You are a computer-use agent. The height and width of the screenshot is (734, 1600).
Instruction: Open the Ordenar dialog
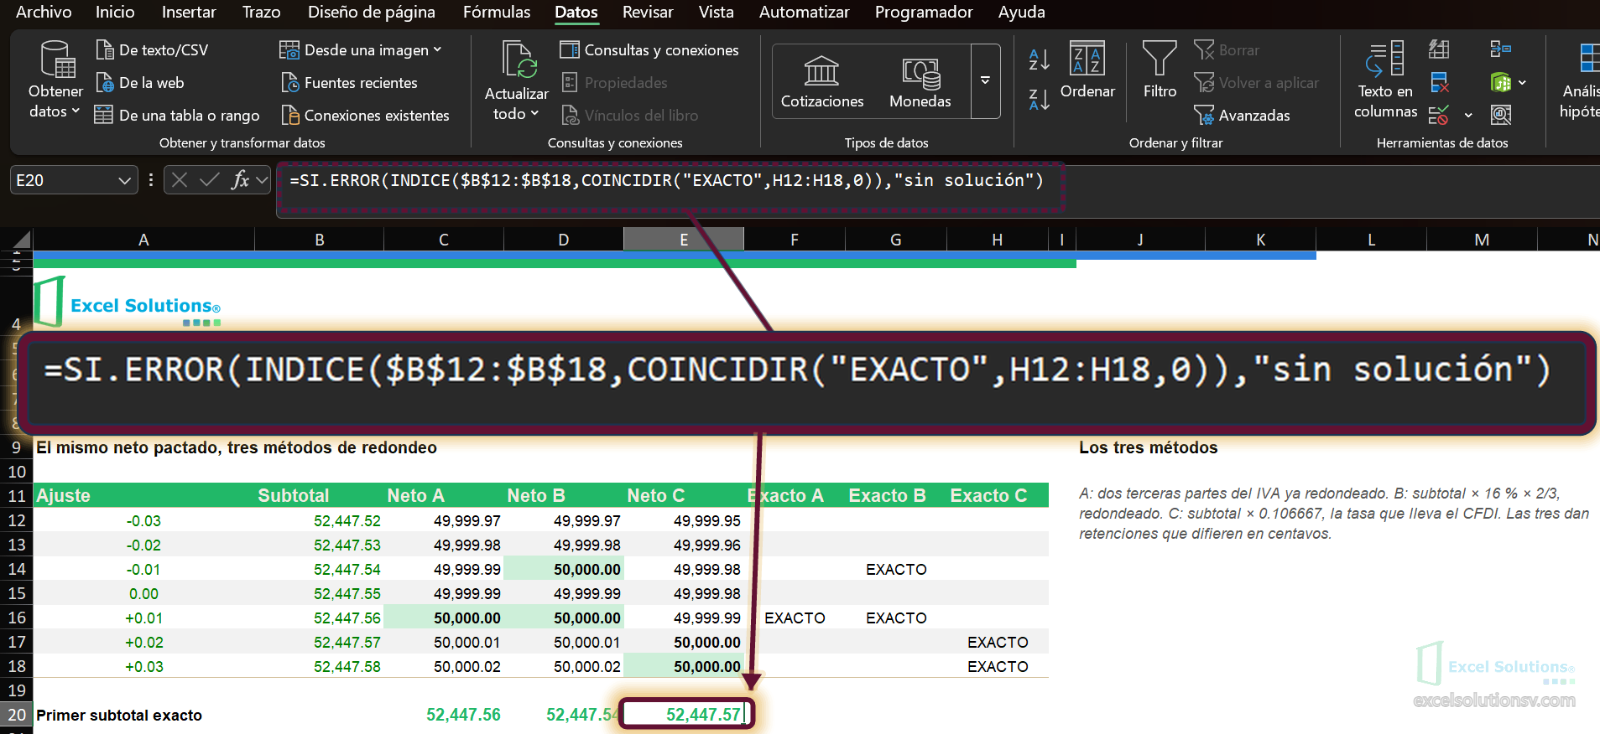pyautogui.click(x=1087, y=70)
